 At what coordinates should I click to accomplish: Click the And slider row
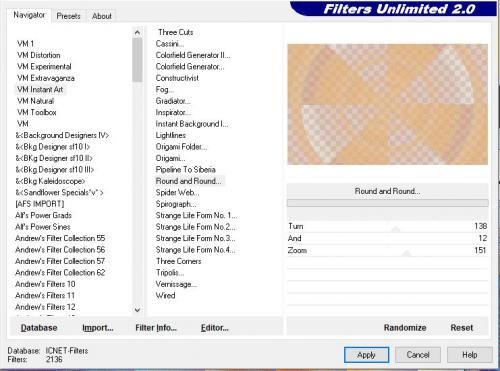click(387, 238)
